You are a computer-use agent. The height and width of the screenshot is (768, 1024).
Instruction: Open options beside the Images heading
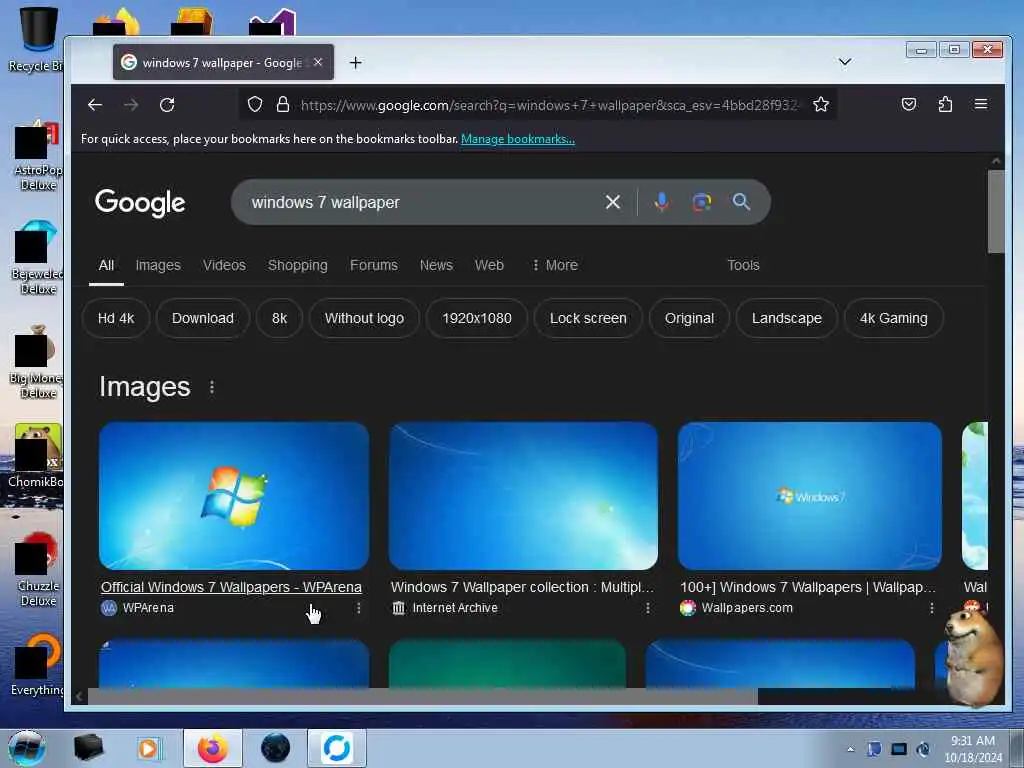click(212, 387)
